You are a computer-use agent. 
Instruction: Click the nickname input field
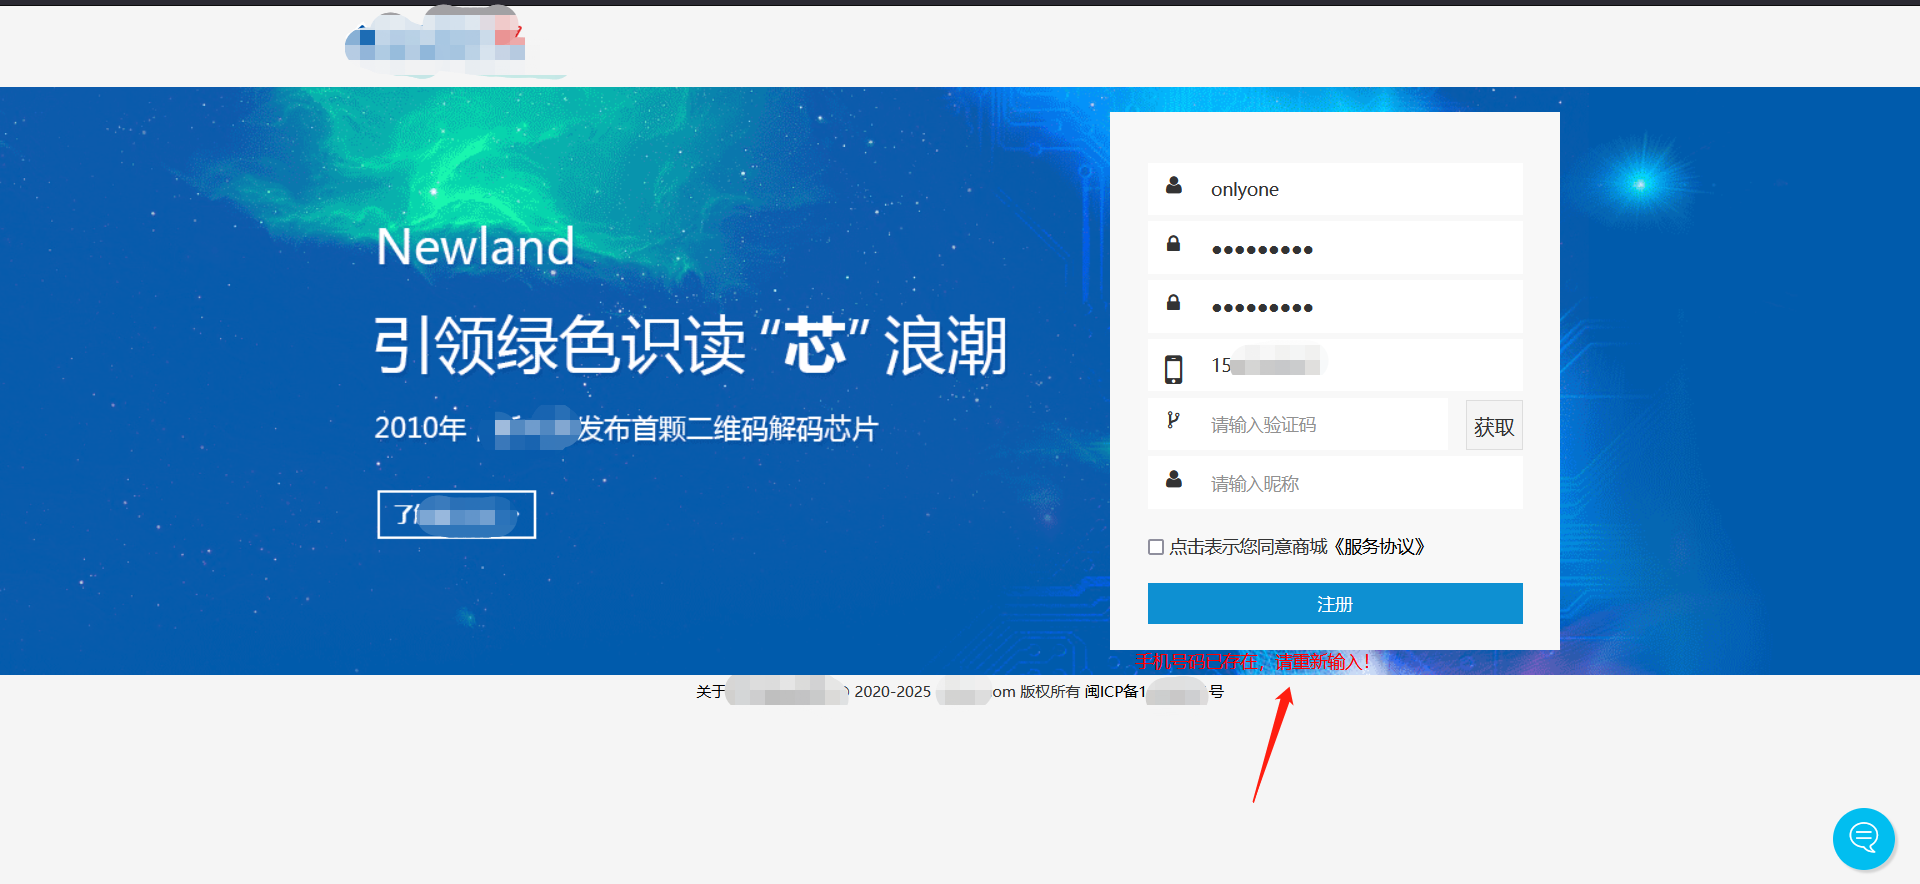pyautogui.click(x=1335, y=483)
